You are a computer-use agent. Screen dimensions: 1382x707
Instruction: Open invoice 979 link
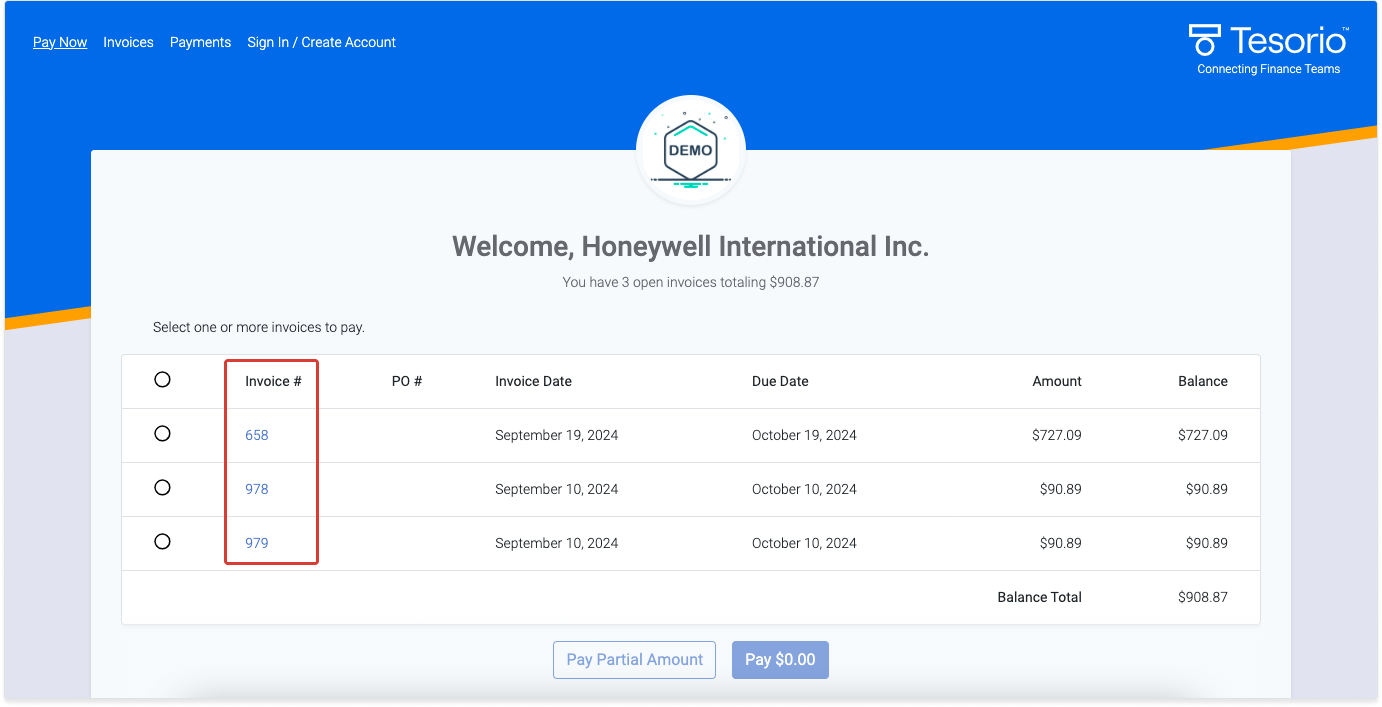[x=257, y=543]
